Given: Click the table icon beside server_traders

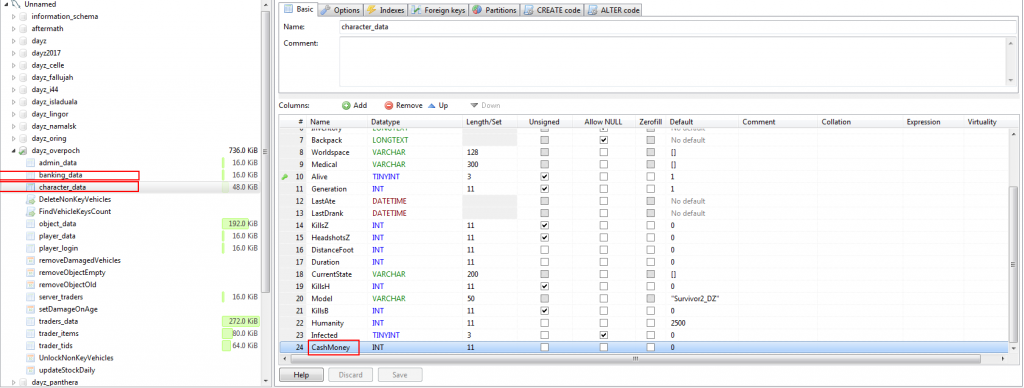Looking at the screenshot, I should pyautogui.click(x=30, y=297).
